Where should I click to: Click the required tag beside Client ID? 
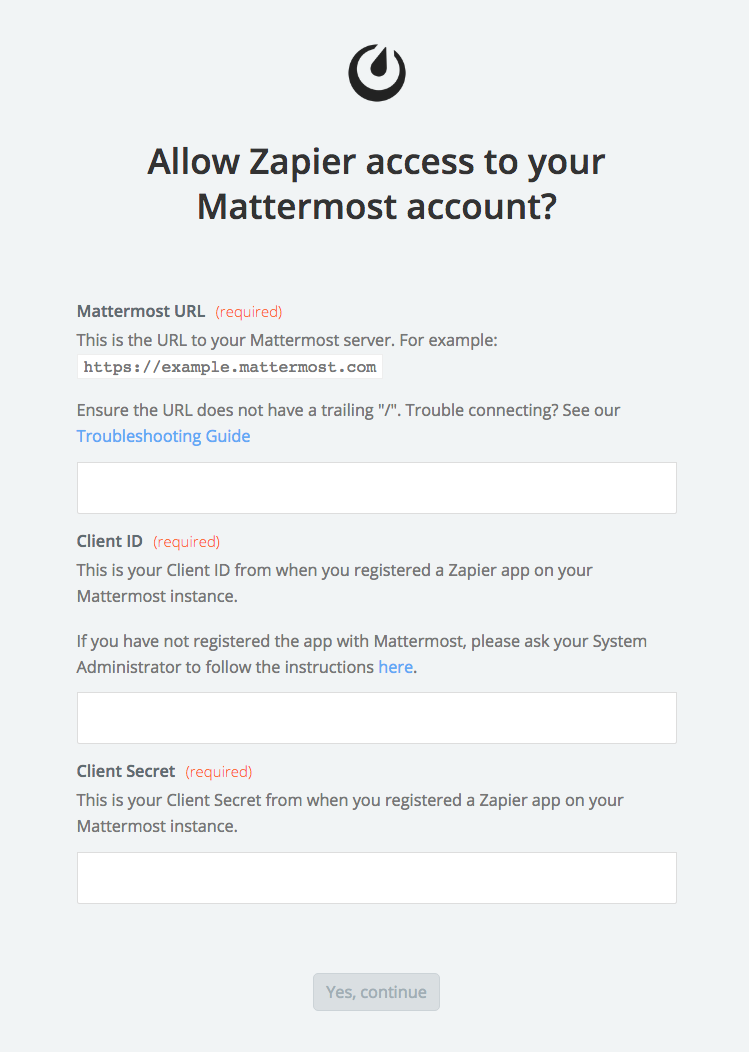[x=186, y=542]
